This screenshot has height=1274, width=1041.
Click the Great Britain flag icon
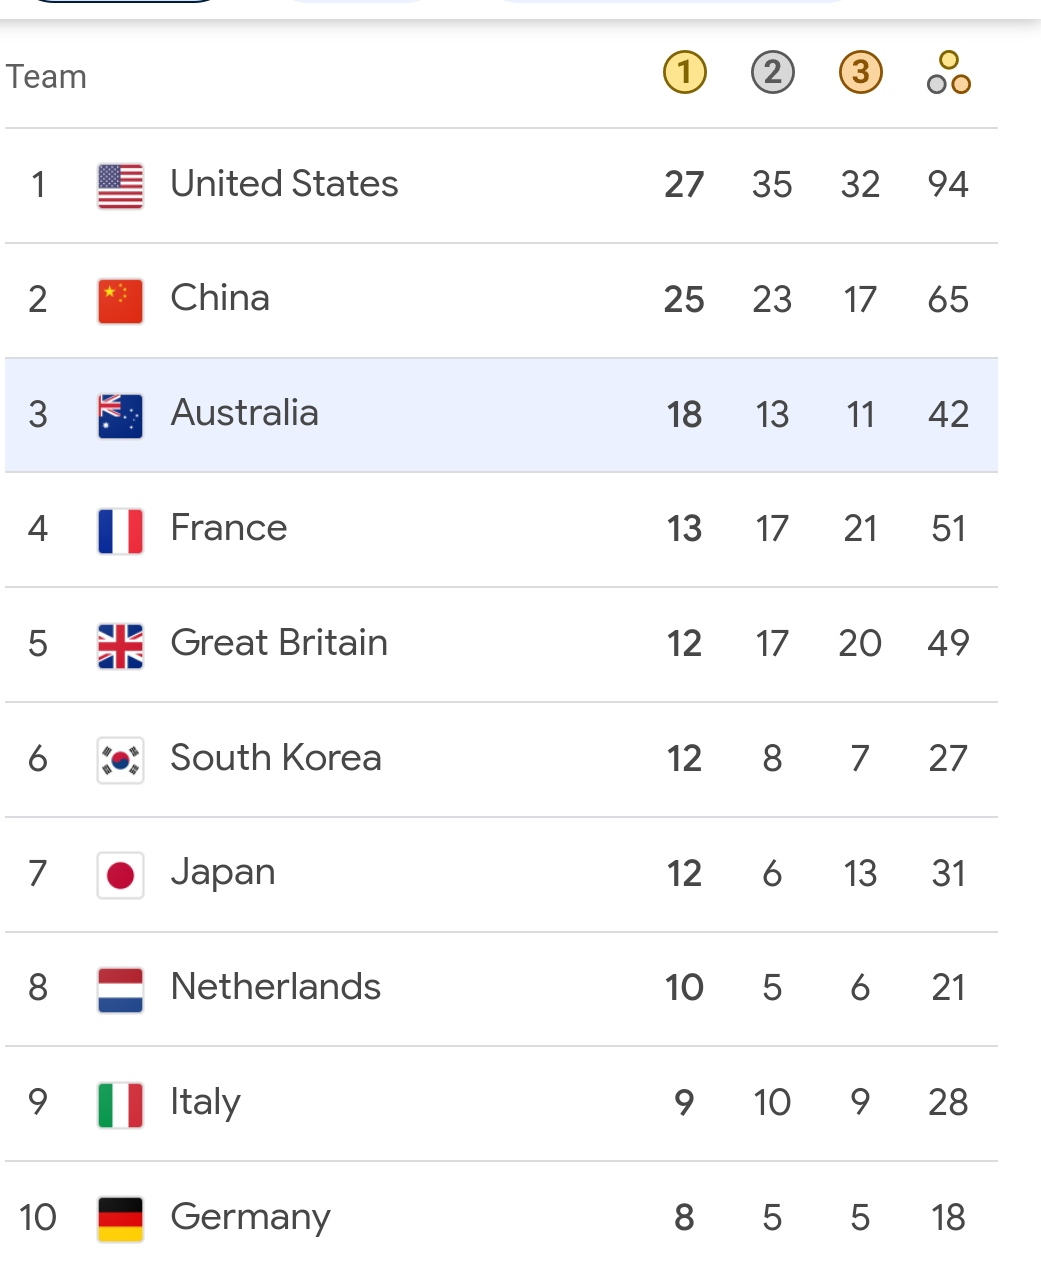point(120,645)
